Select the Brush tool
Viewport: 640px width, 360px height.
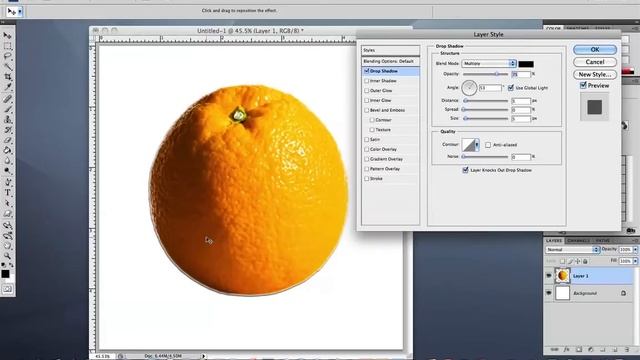coord(7,109)
